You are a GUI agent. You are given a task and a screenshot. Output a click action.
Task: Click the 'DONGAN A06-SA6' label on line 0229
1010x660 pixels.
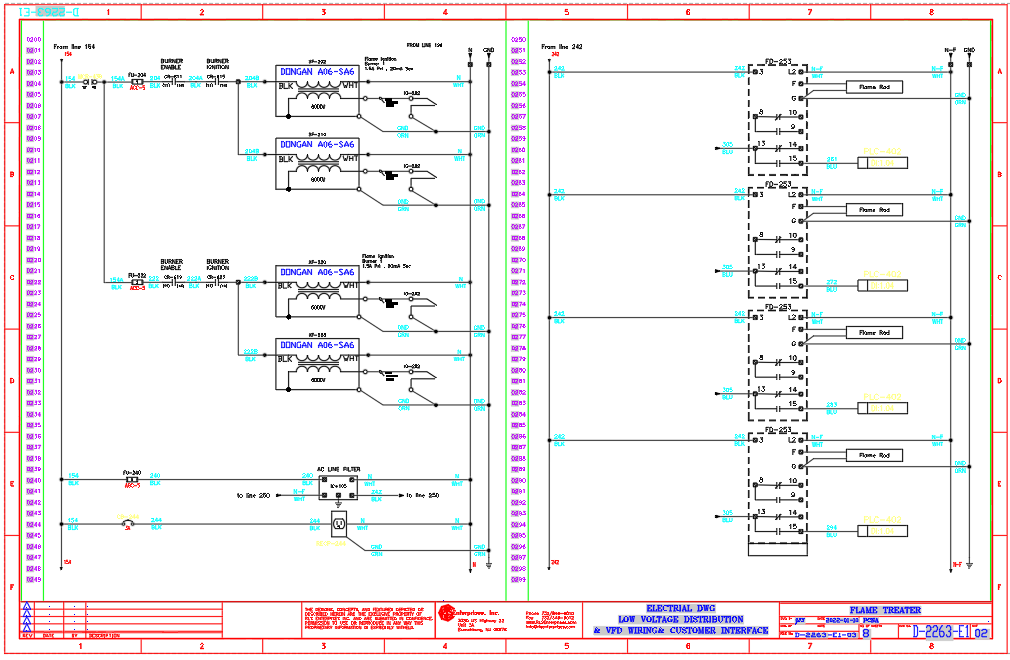317,345
